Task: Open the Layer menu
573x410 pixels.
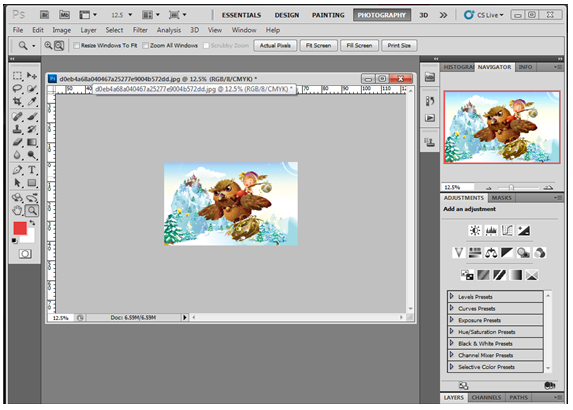Action: click(88, 30)
